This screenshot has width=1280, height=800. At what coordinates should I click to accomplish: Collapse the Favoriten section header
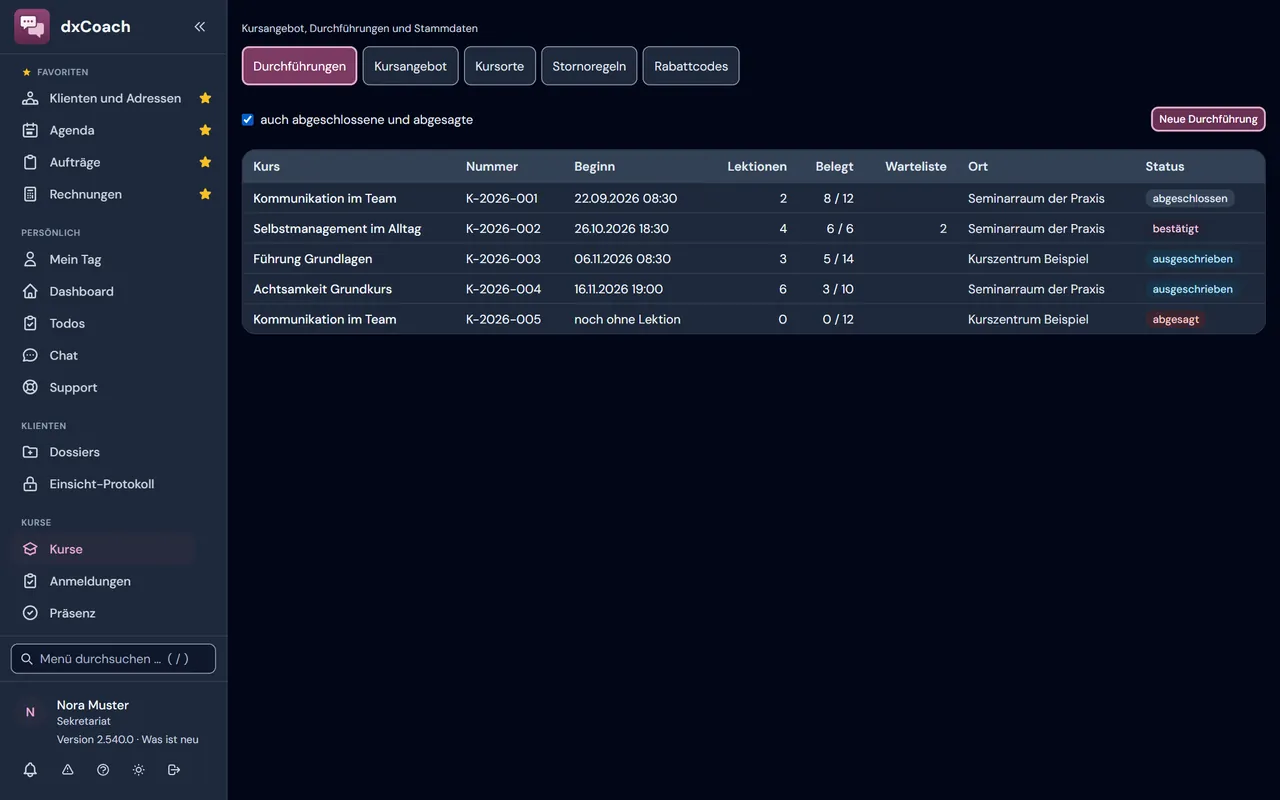[55, 72]
